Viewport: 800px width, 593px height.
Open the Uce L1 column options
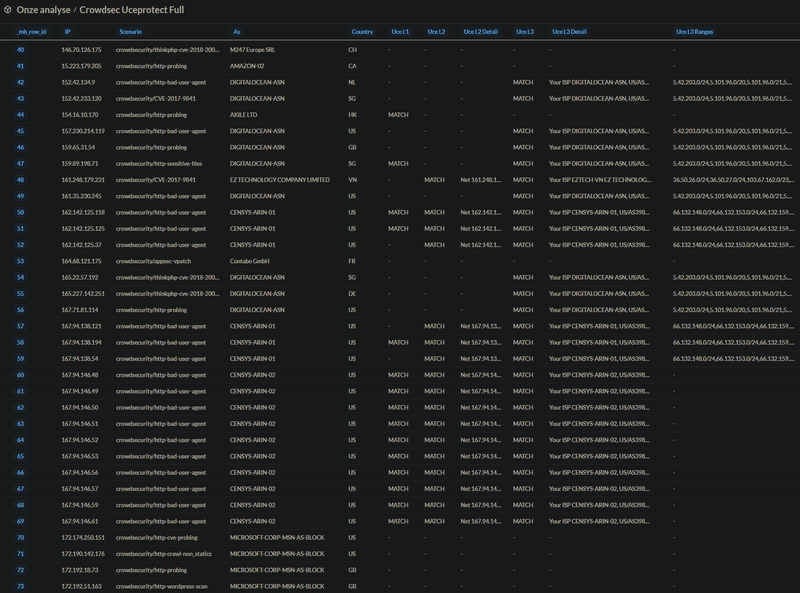pos(400,33)
